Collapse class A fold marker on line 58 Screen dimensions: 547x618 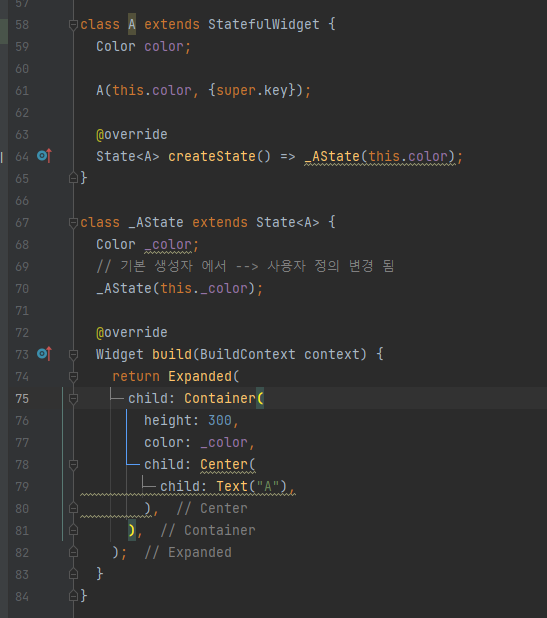point(73,25)
